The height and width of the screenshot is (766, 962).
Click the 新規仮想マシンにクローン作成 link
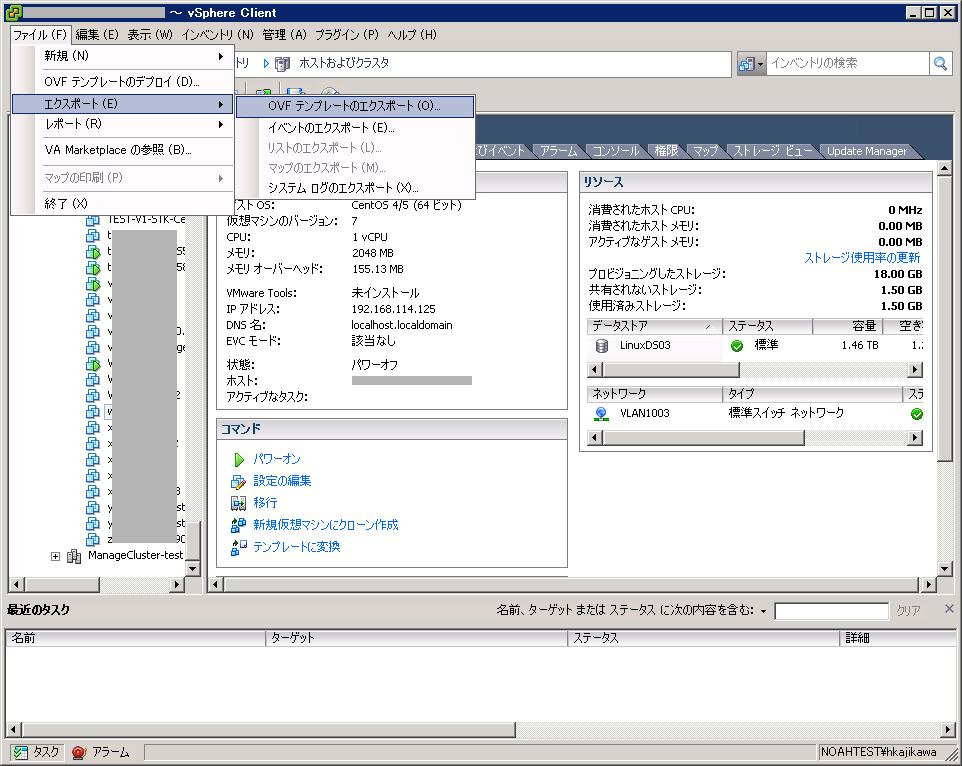(x=326, y=526)
